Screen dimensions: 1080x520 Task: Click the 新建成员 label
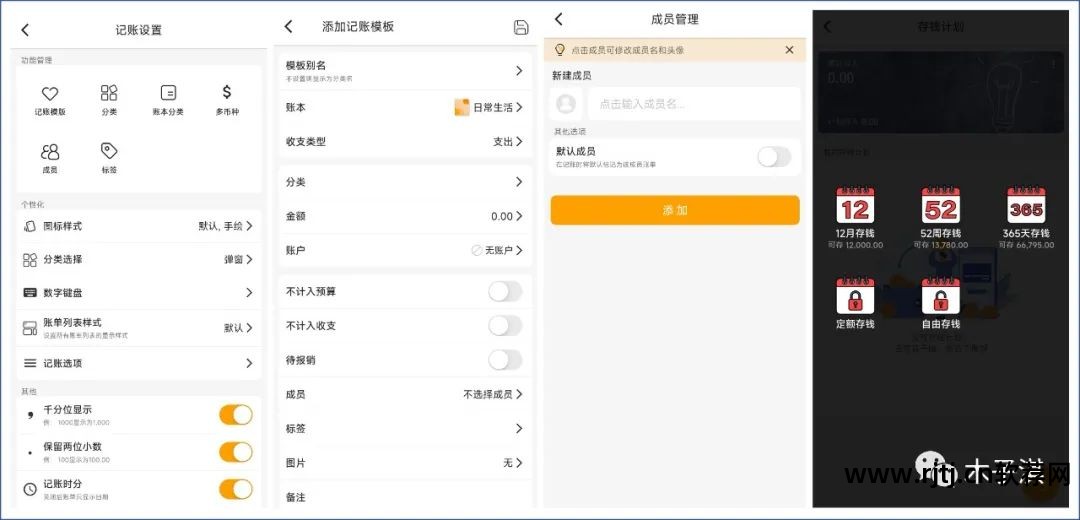[572, 76]
